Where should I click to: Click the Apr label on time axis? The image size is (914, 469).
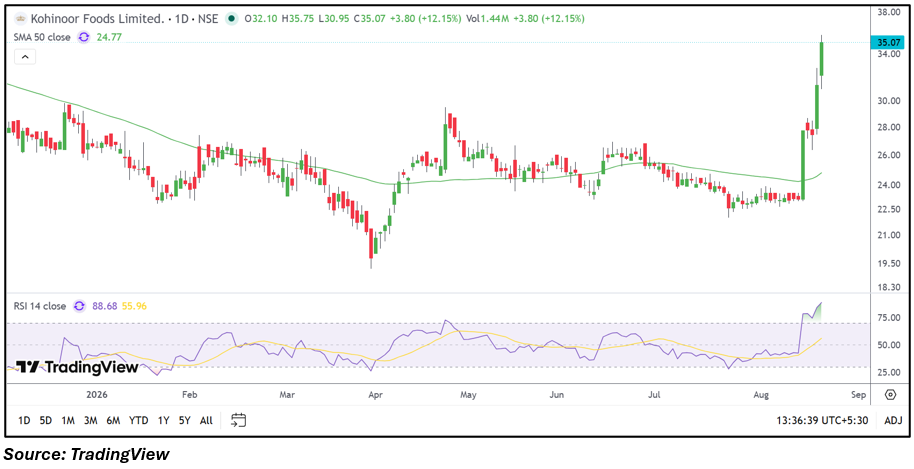pyautogui.click(x=374, y=395)
